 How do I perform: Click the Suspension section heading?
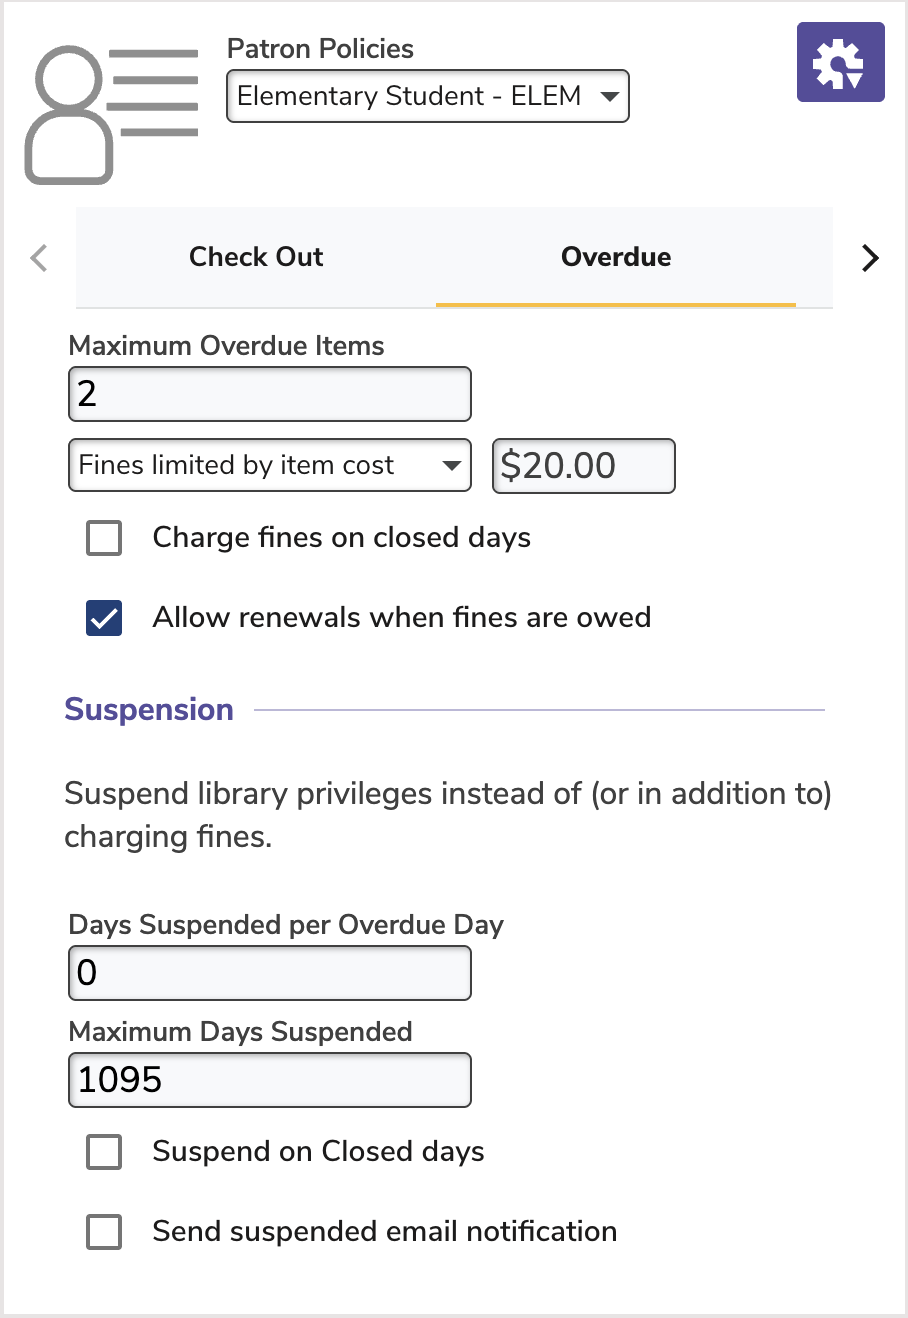point(149,710)
